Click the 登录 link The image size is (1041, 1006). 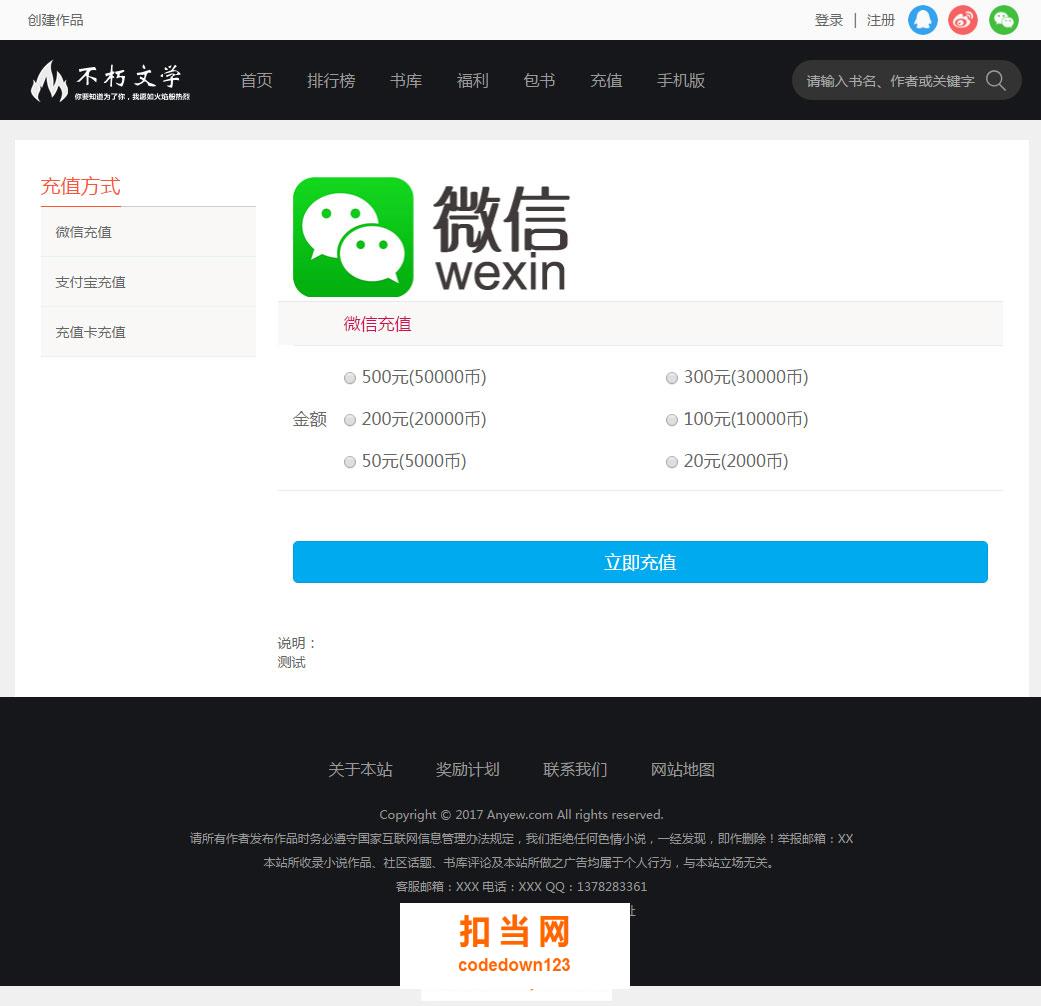coord(829,20)
